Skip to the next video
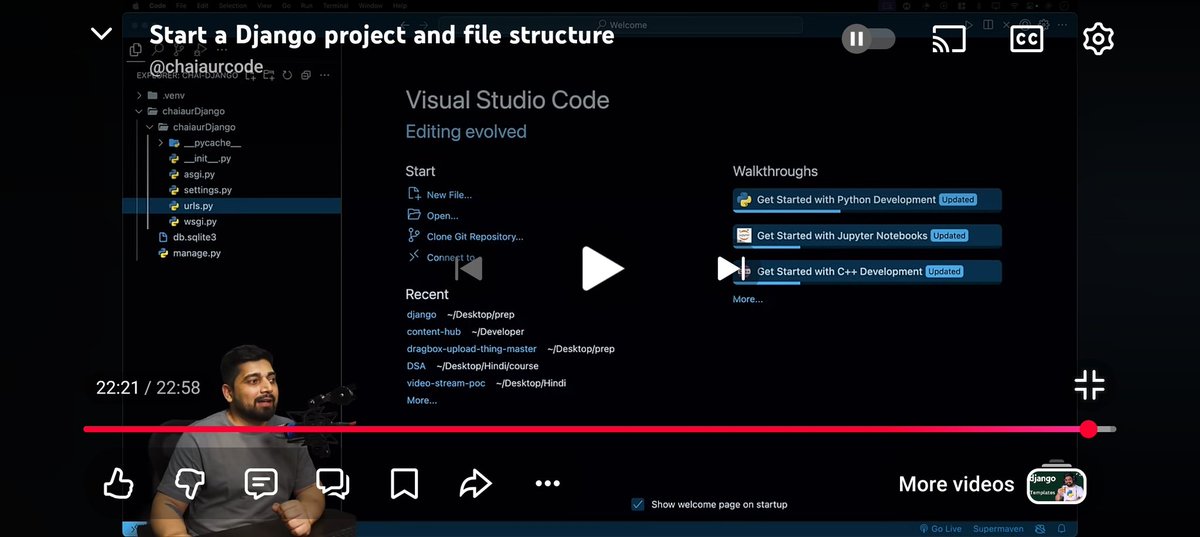1200x537 pixels. [731, 268]
